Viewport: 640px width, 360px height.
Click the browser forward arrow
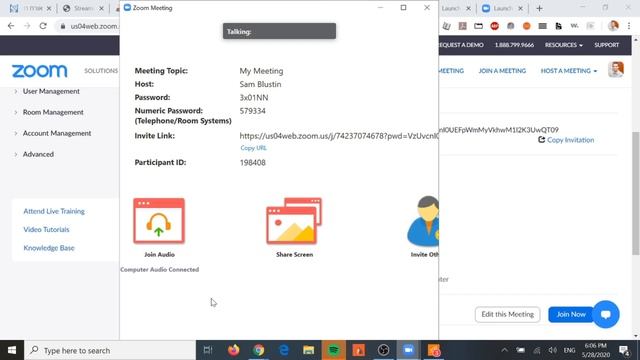click(x=27, y=26)
